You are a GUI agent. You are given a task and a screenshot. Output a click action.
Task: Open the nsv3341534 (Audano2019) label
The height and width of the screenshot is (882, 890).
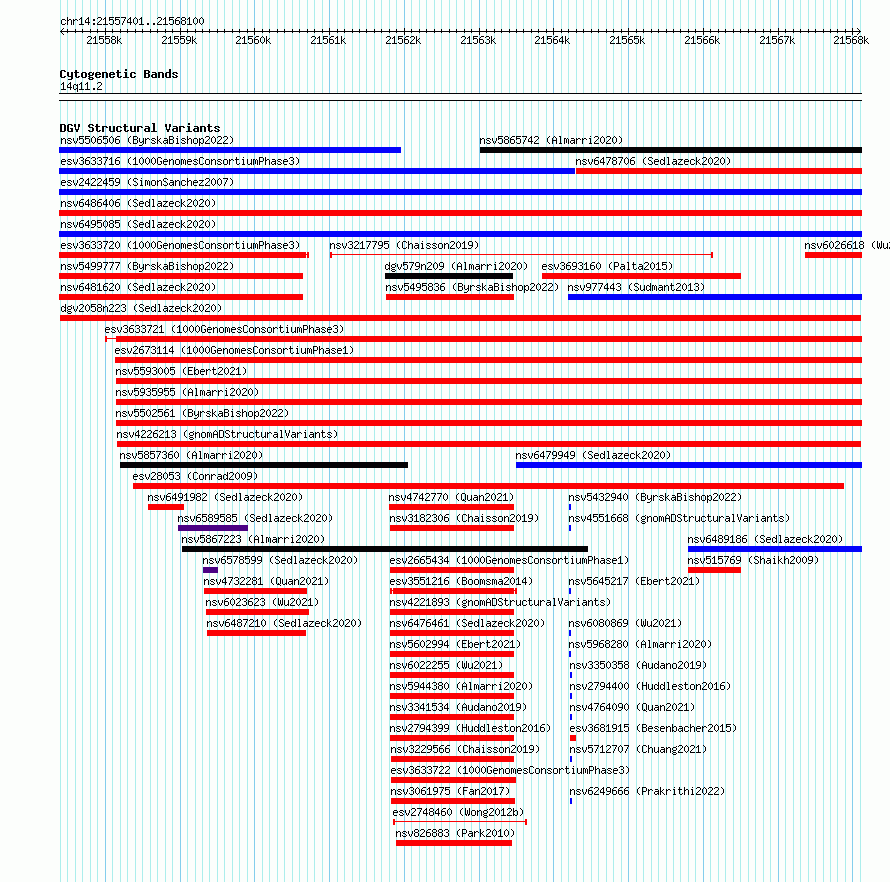[458, 707]
